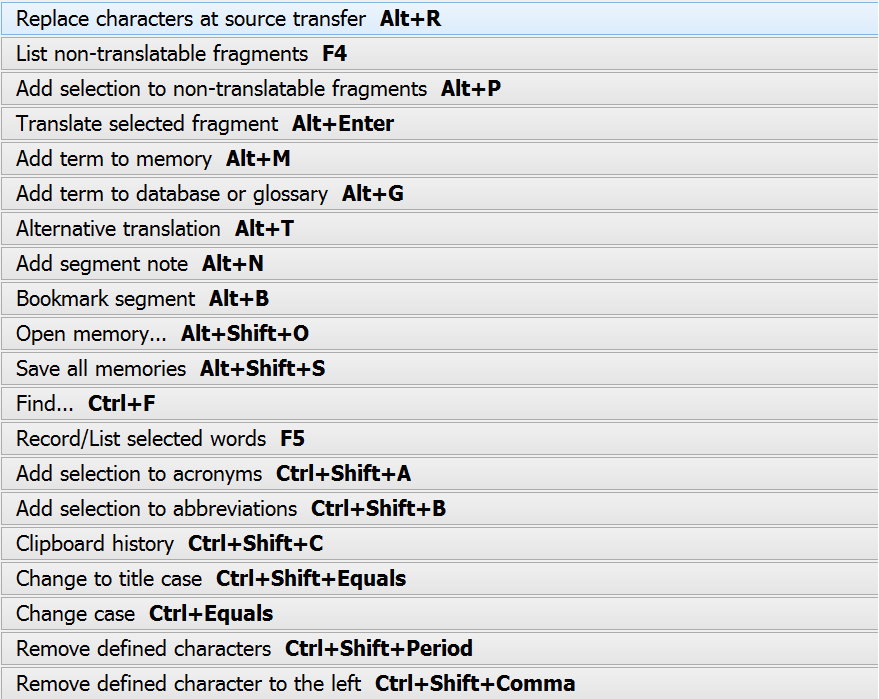Select Record/List selected words

[160, 439]
